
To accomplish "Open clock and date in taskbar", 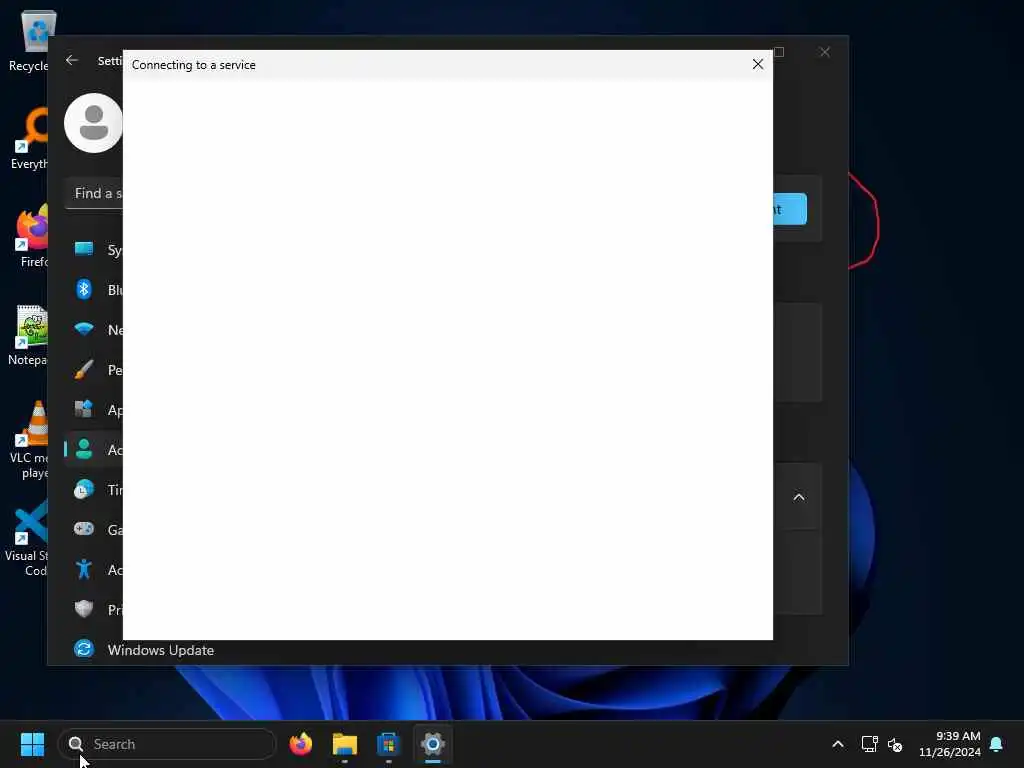I will (x=950, y=744).
